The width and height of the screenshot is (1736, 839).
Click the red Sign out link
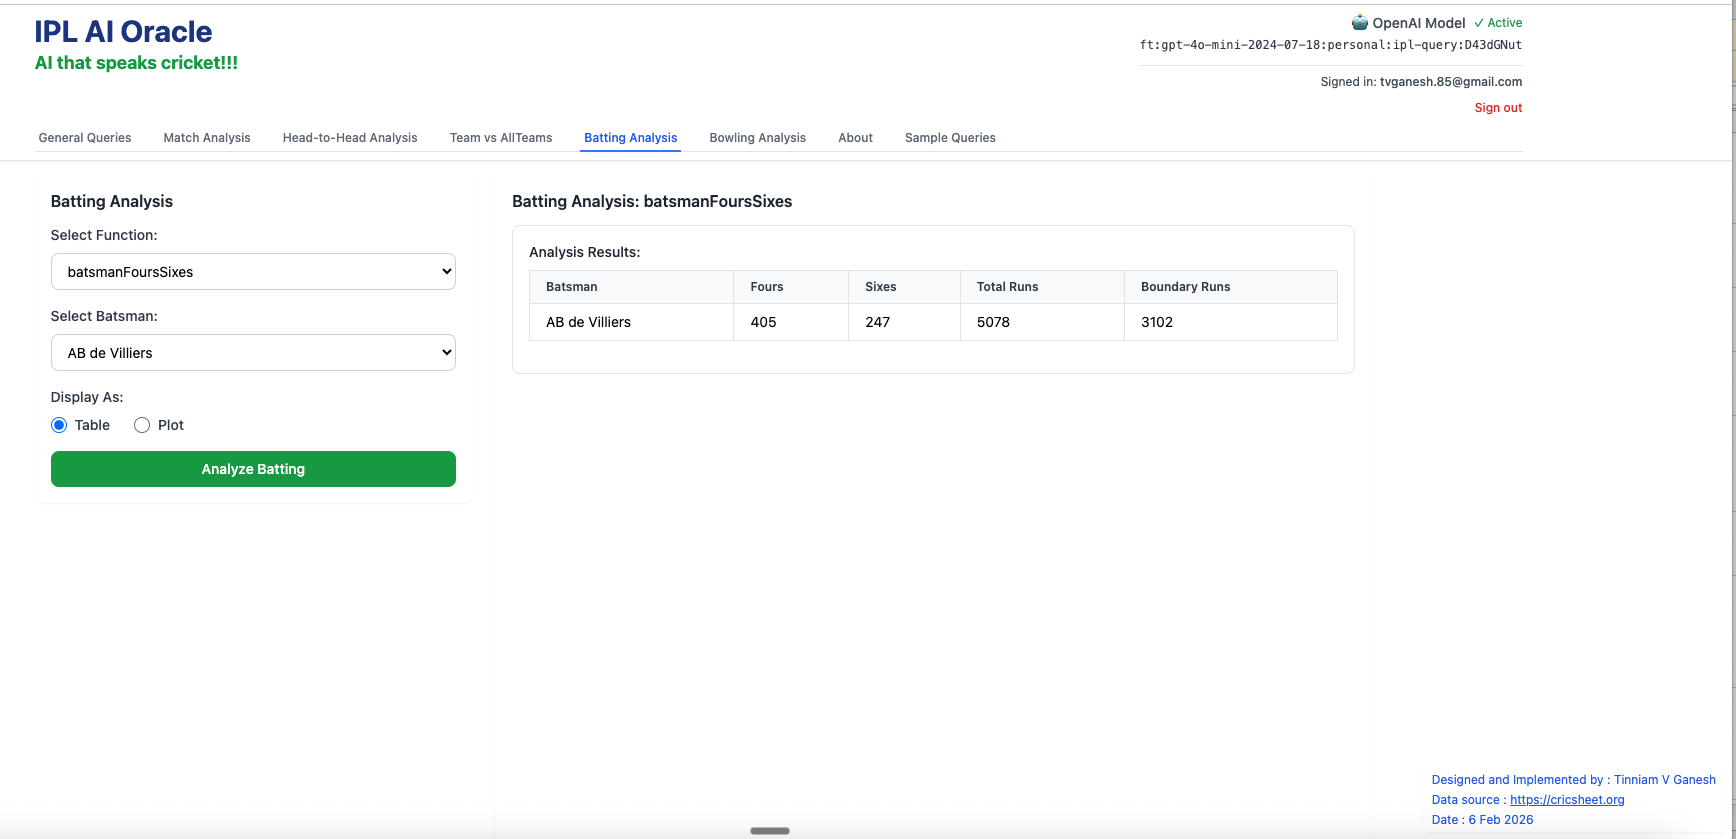coord(1498,108)
